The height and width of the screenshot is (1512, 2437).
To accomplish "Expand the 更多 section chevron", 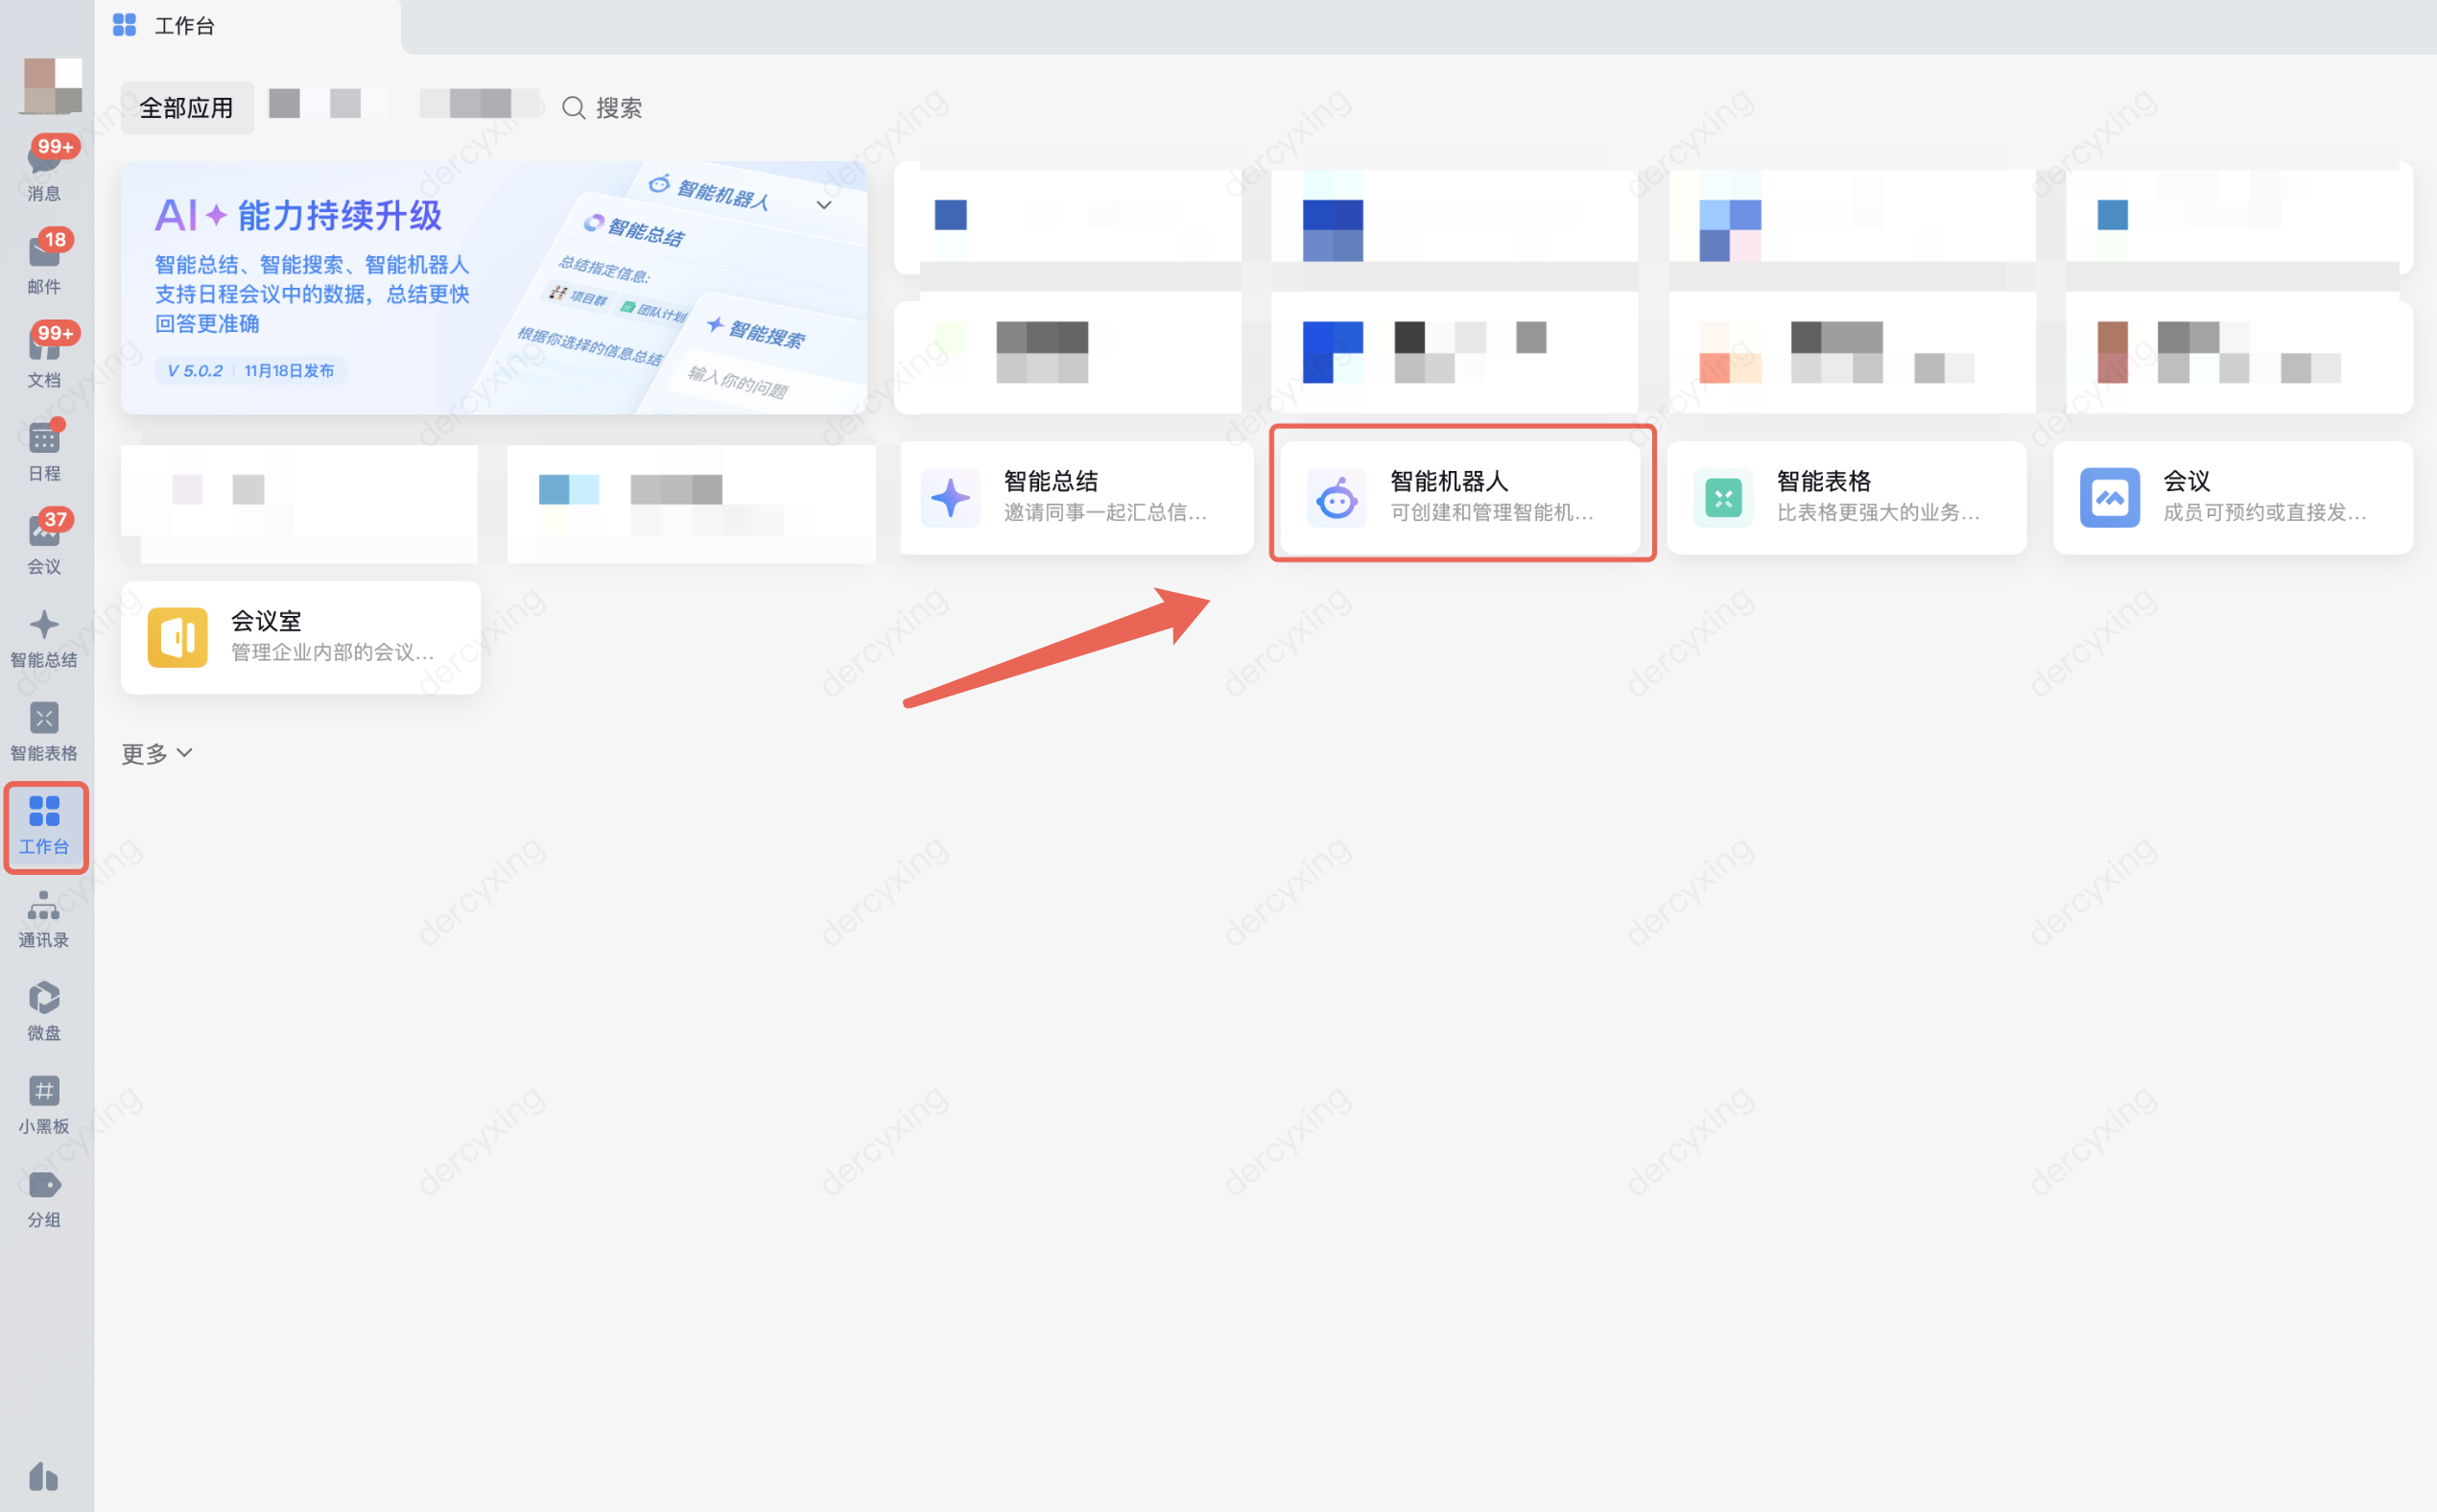I will [x=184, y=753].
